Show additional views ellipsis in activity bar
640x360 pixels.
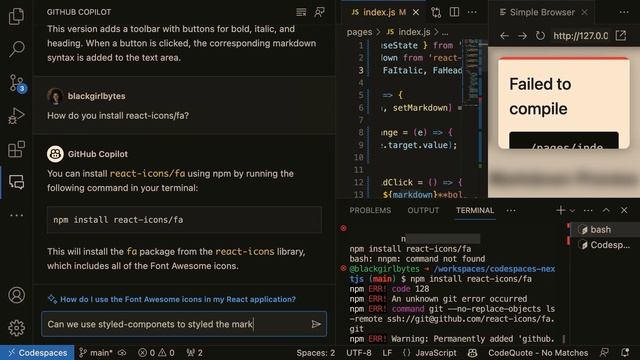16,215
